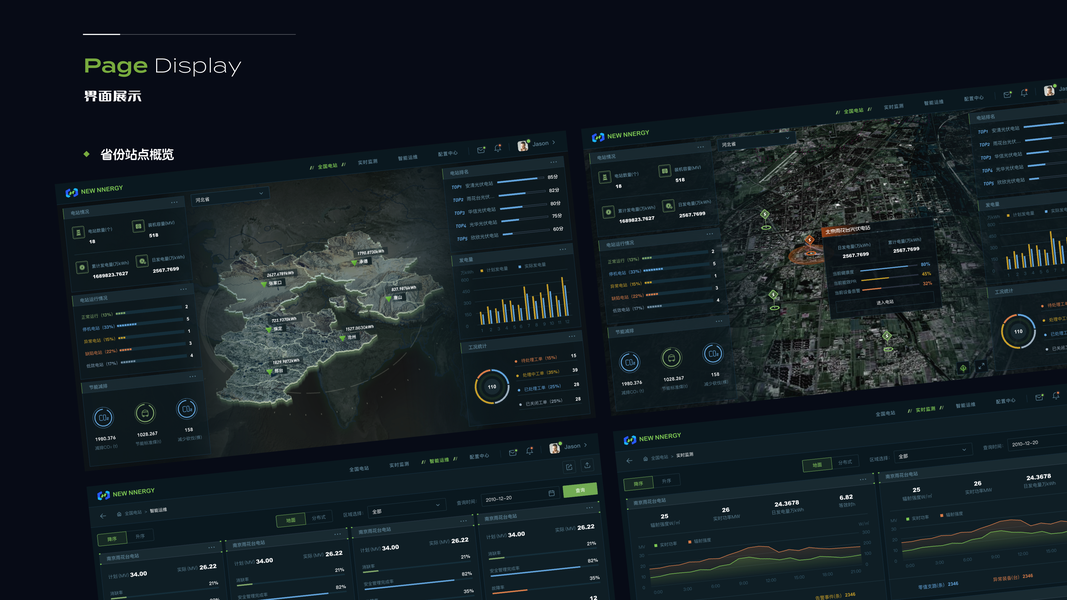The height and width of the screenshot is (600, 1067).
Task: Click the export upload icon in 智能运维 dashboard toolbar
Action: [x=587, y=465]
